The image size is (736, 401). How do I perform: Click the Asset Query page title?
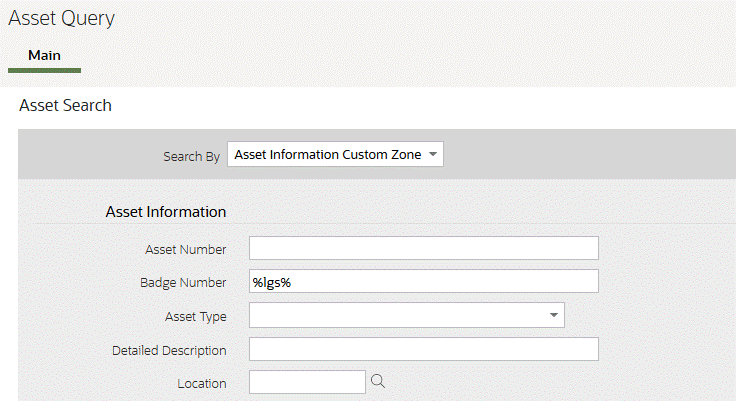pos(61,18)
